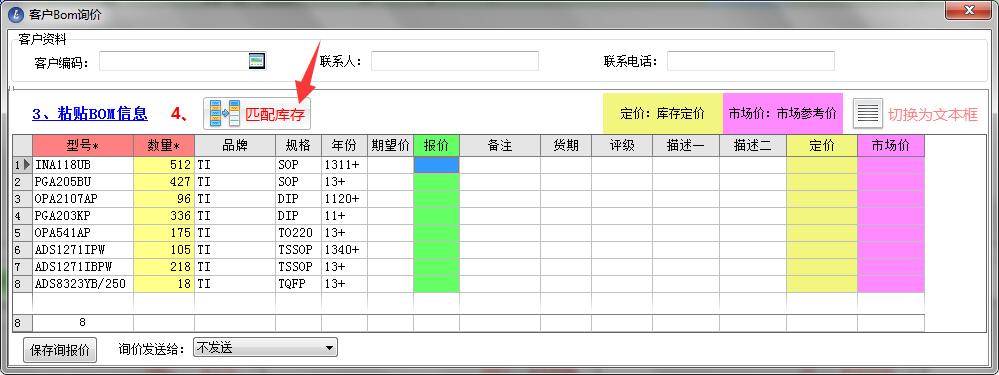This screenshot has height=375, width=999.
Task: Click the 数量* column header
Action: coord(164,146)
